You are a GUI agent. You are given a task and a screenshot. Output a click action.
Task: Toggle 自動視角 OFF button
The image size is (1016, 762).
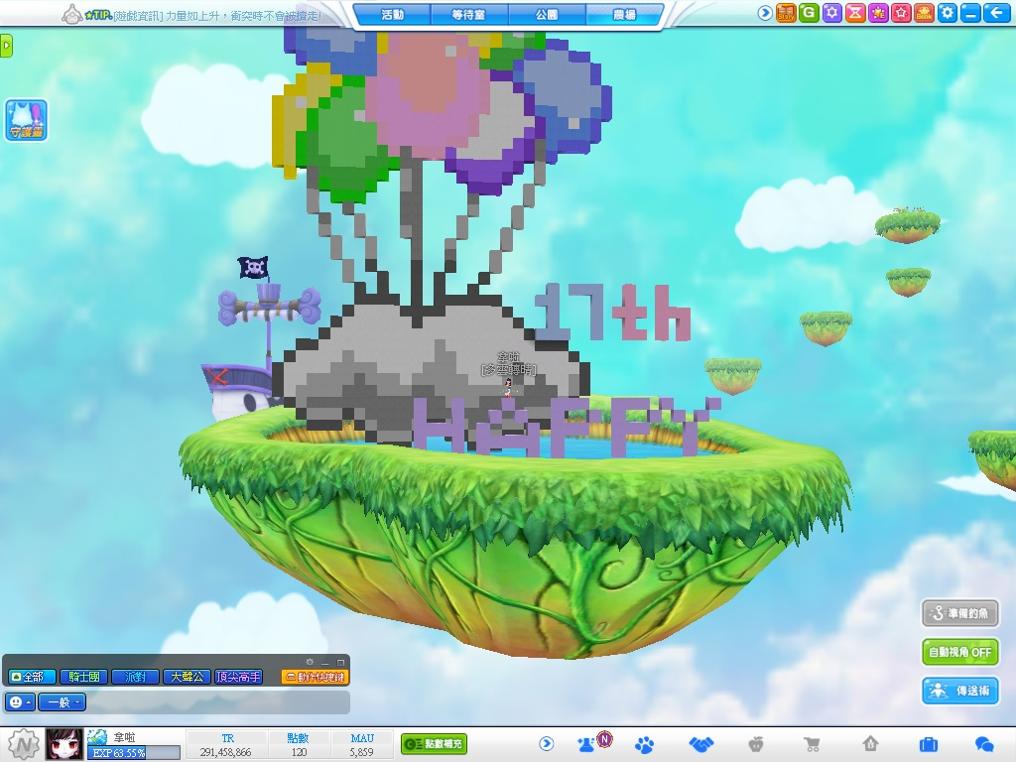(960, 652)
